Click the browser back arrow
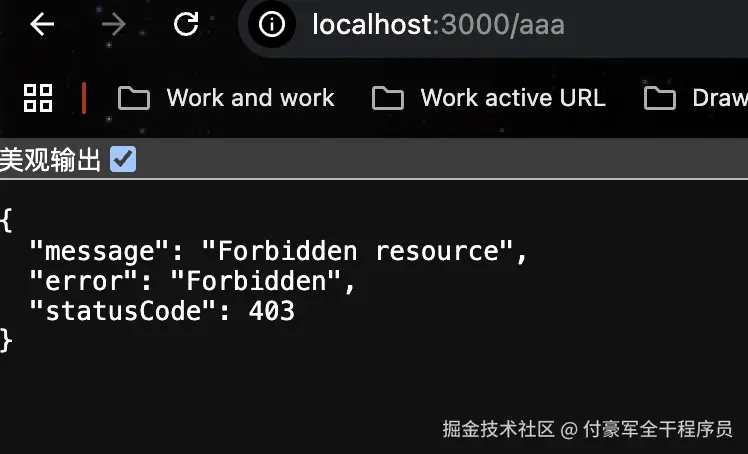This screenshot has width=748, height=454. 42,24
